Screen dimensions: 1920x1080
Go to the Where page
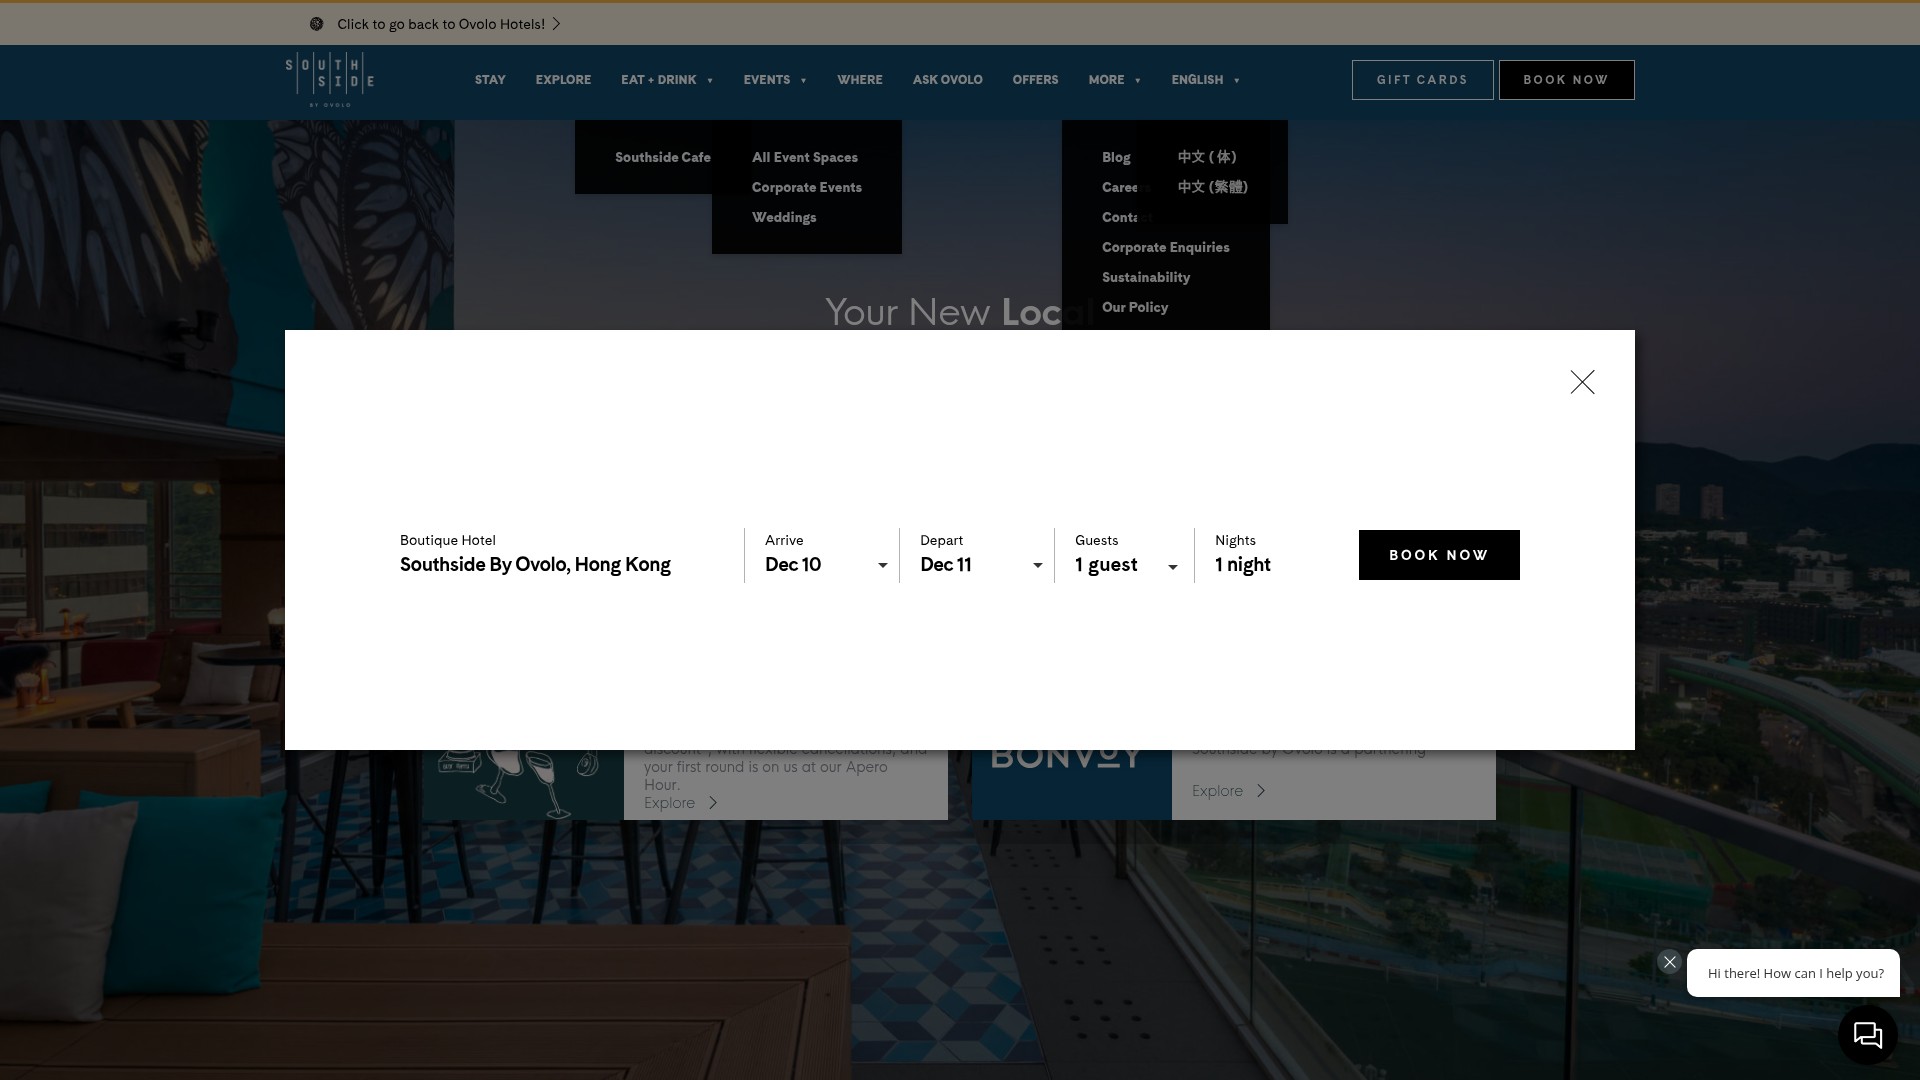(860, 80)
